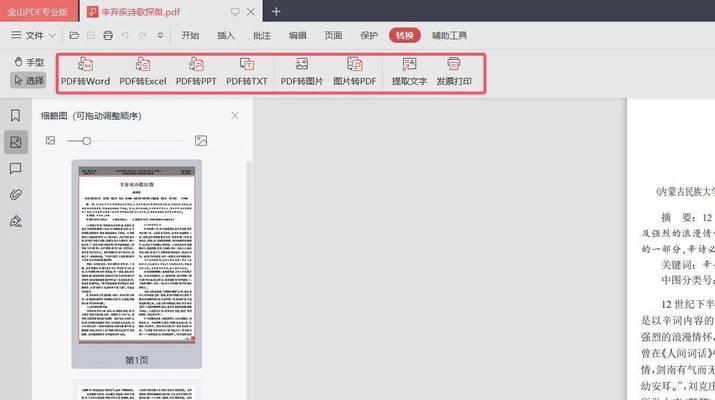Expand the chevron beside 文件
This screenshot has width=715, height=400.
[52, 36]
